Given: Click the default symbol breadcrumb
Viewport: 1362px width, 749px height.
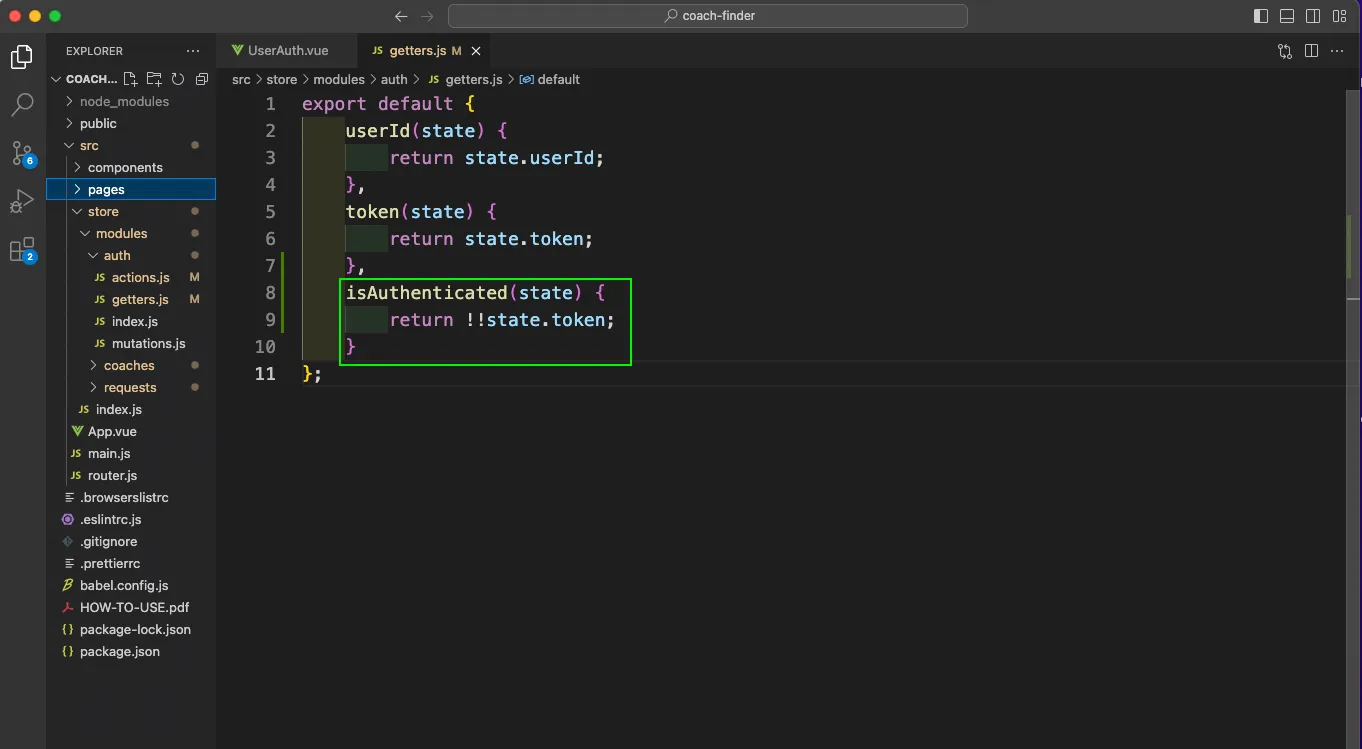Looking at the screenshot, I should coord(550,79).
